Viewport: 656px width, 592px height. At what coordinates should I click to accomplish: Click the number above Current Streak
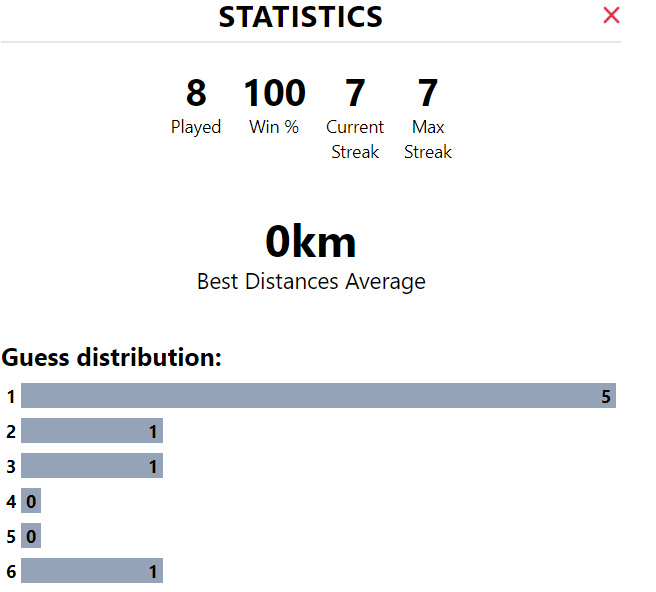(355, 93)
